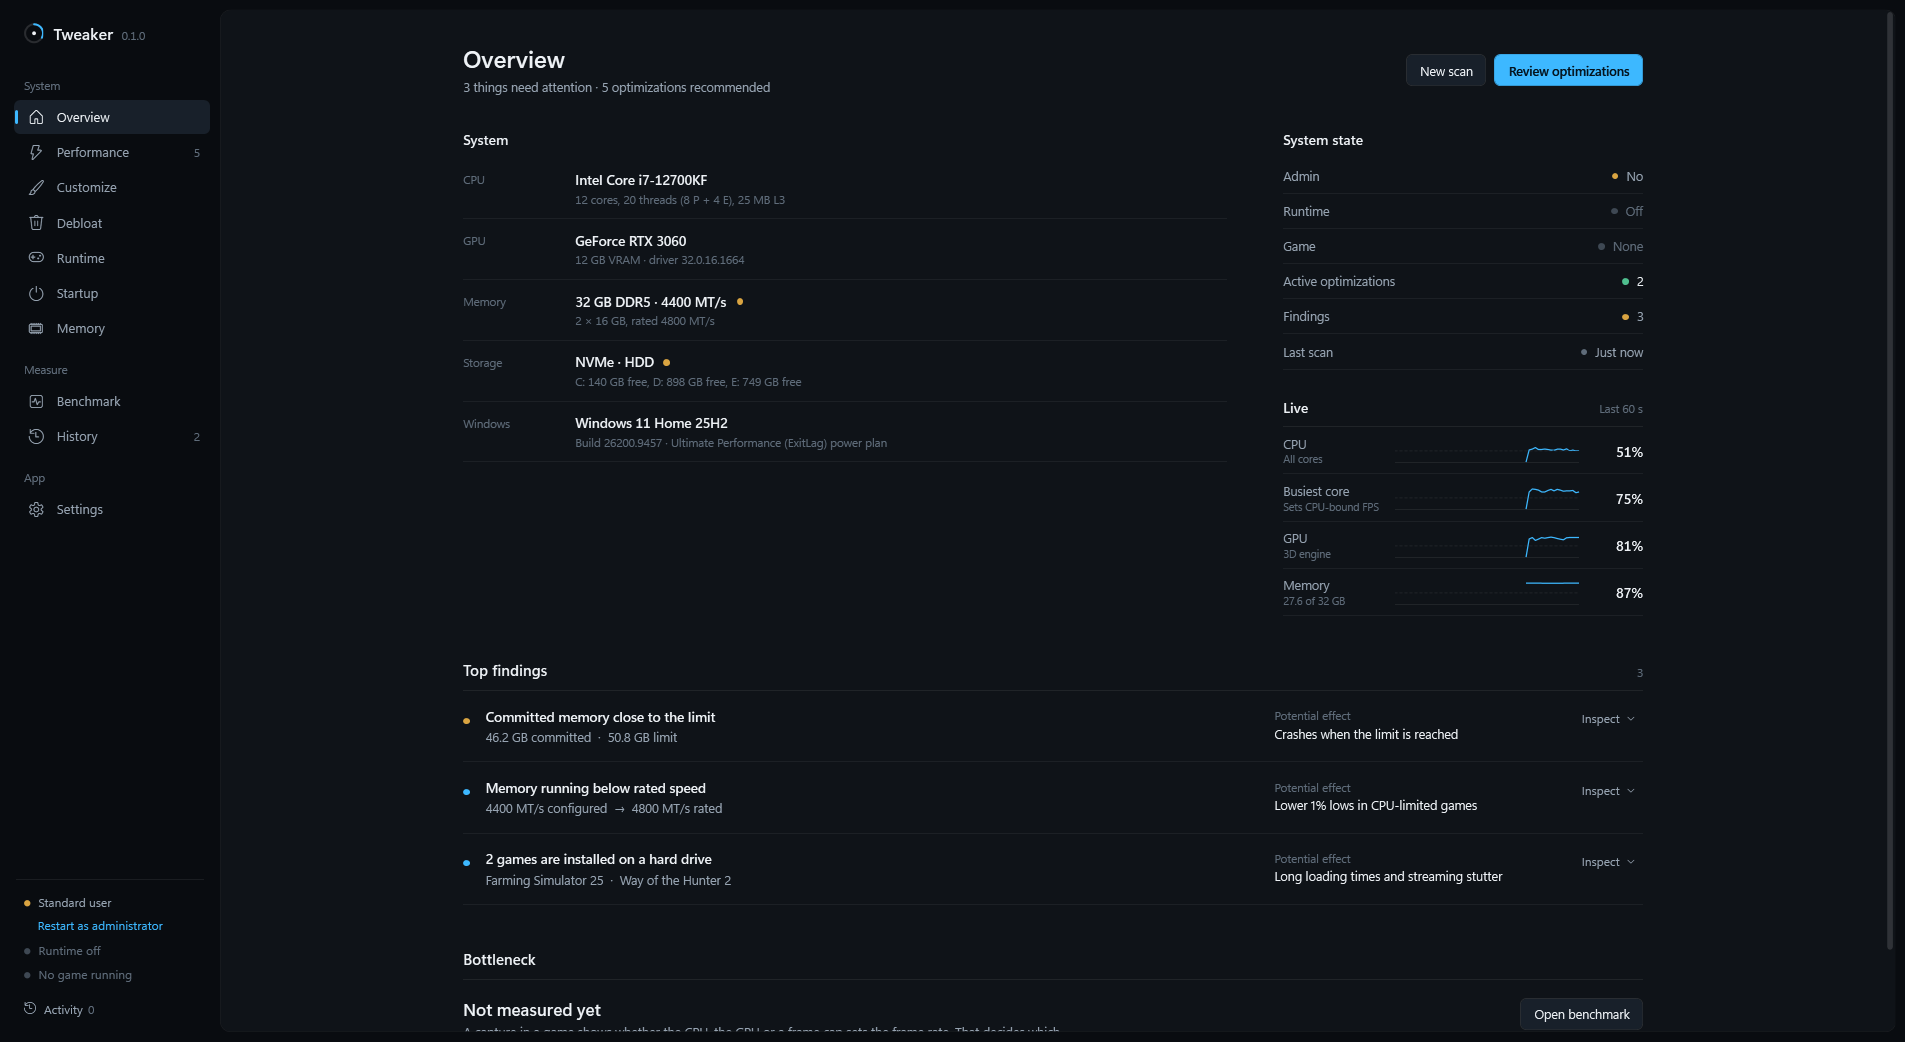Click the Overview home icon
The height and width of the screenshot is (1042, 1905).
36,117
